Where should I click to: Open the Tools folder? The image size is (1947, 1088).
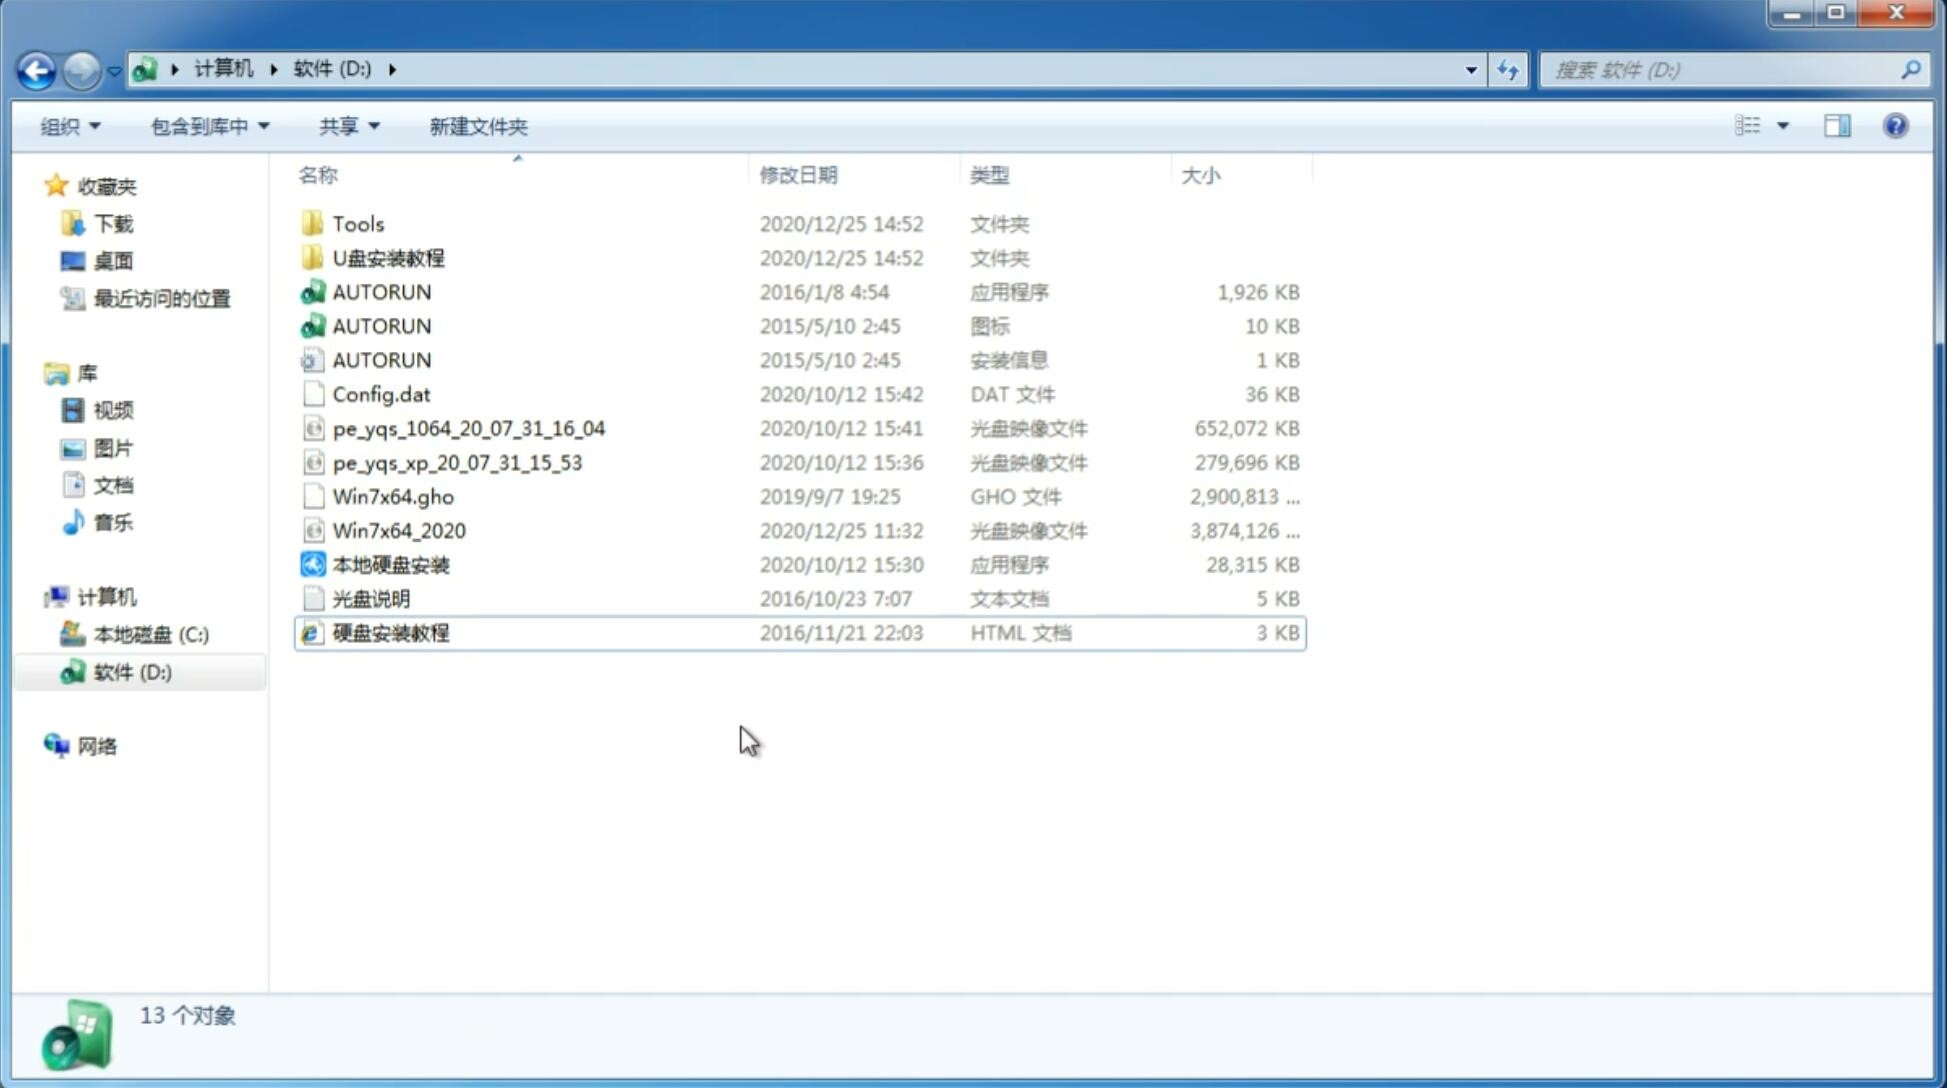(356, 223)
